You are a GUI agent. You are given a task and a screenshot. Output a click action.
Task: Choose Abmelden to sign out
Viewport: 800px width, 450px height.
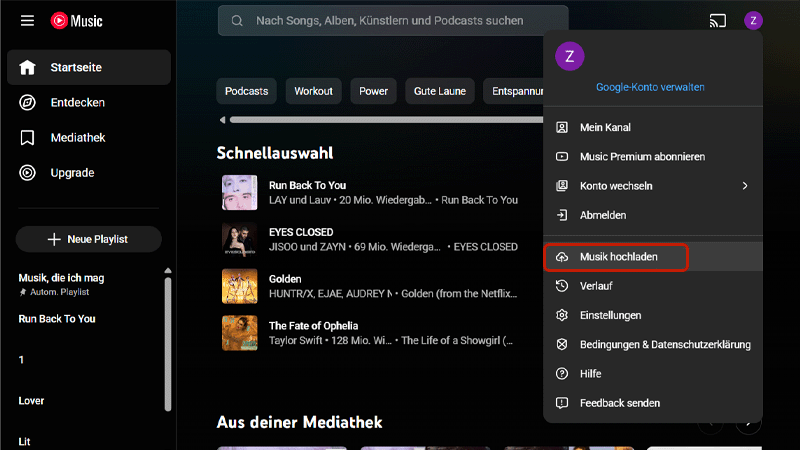(x=653, y=215)
